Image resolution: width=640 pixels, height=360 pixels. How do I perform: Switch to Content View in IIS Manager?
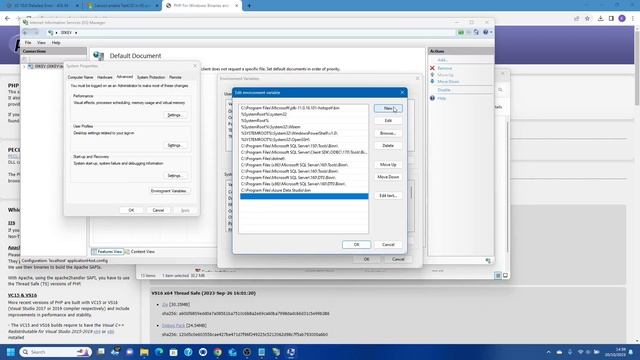[140, 252]
